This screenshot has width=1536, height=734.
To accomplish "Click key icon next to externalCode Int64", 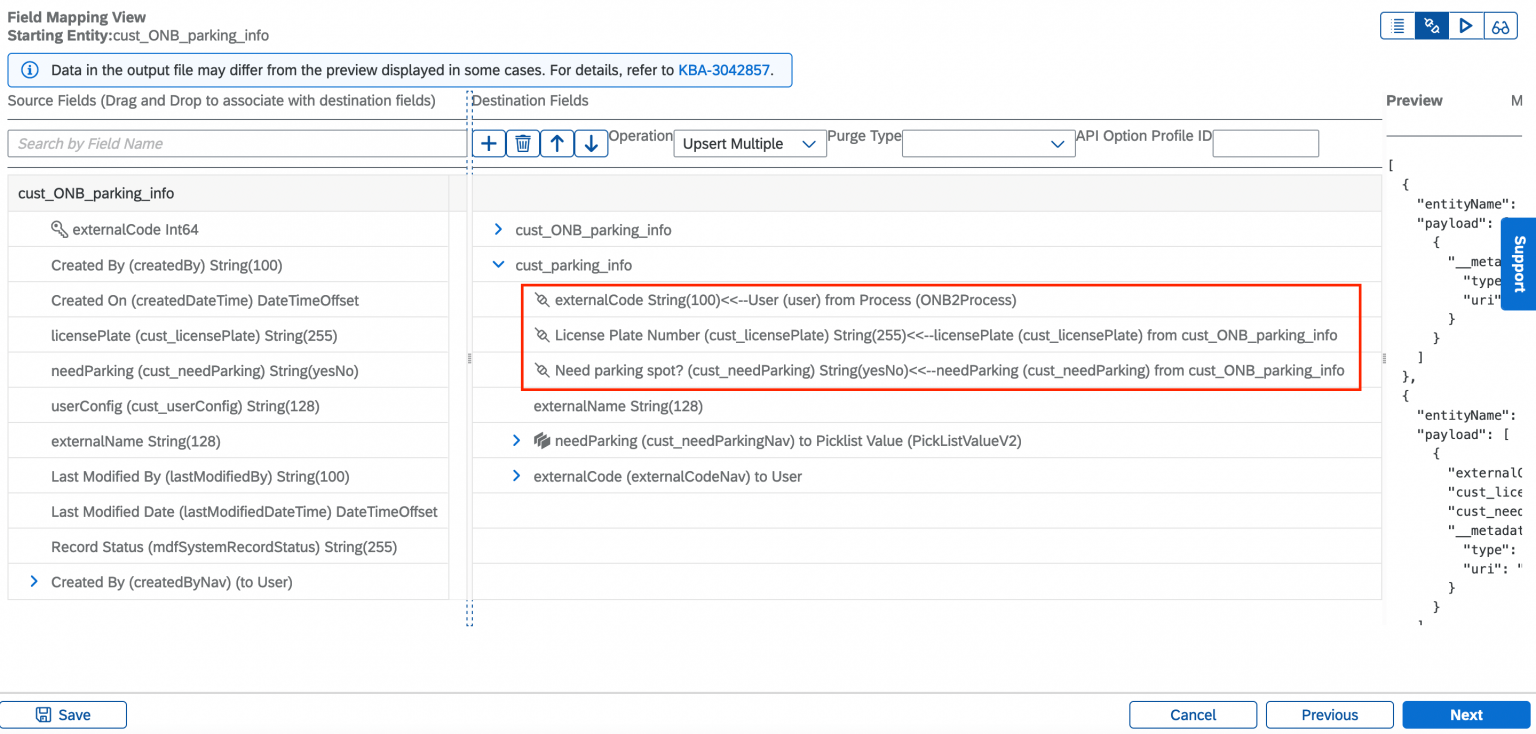I will tap(59, 229).
